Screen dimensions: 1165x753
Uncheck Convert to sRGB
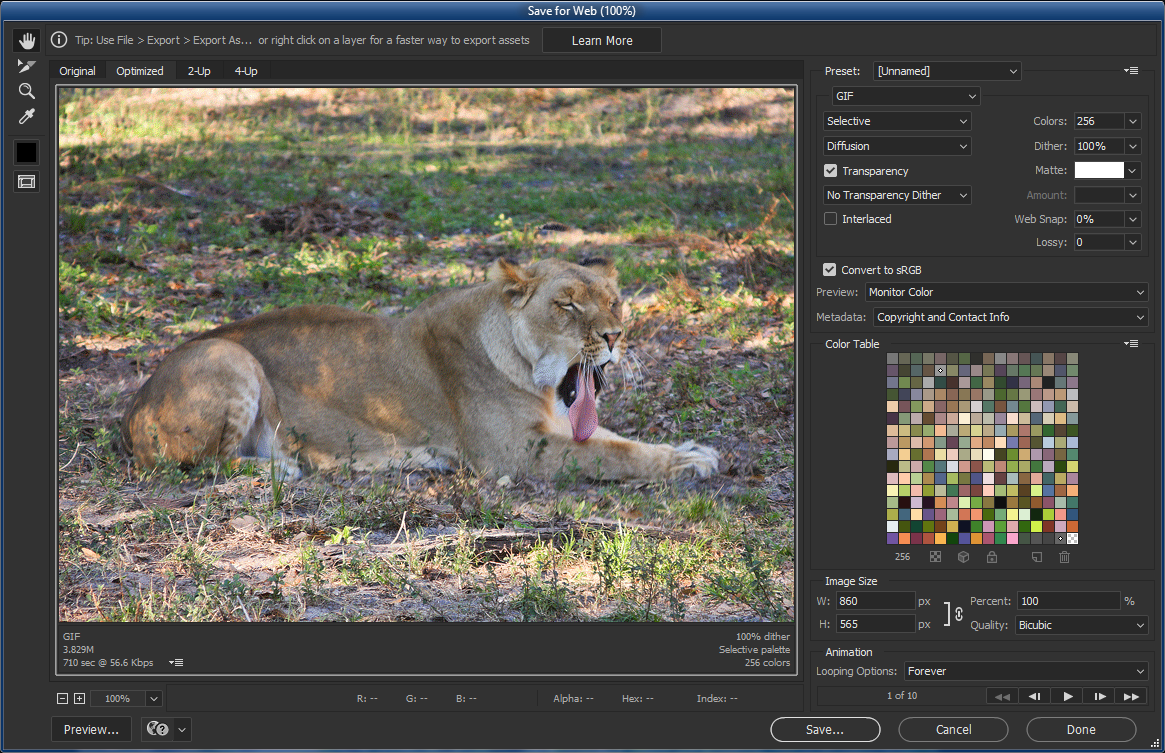[x=830, y=269]
